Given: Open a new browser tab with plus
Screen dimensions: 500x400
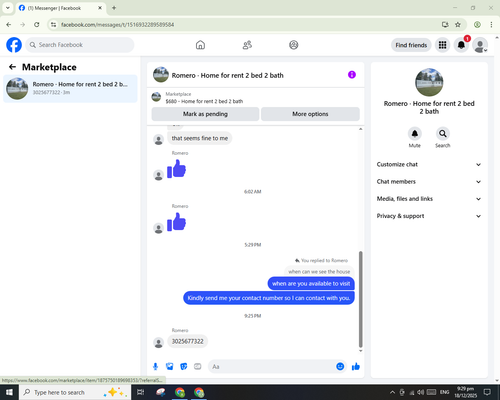Looking at the screenshot, I should (114, 8).
